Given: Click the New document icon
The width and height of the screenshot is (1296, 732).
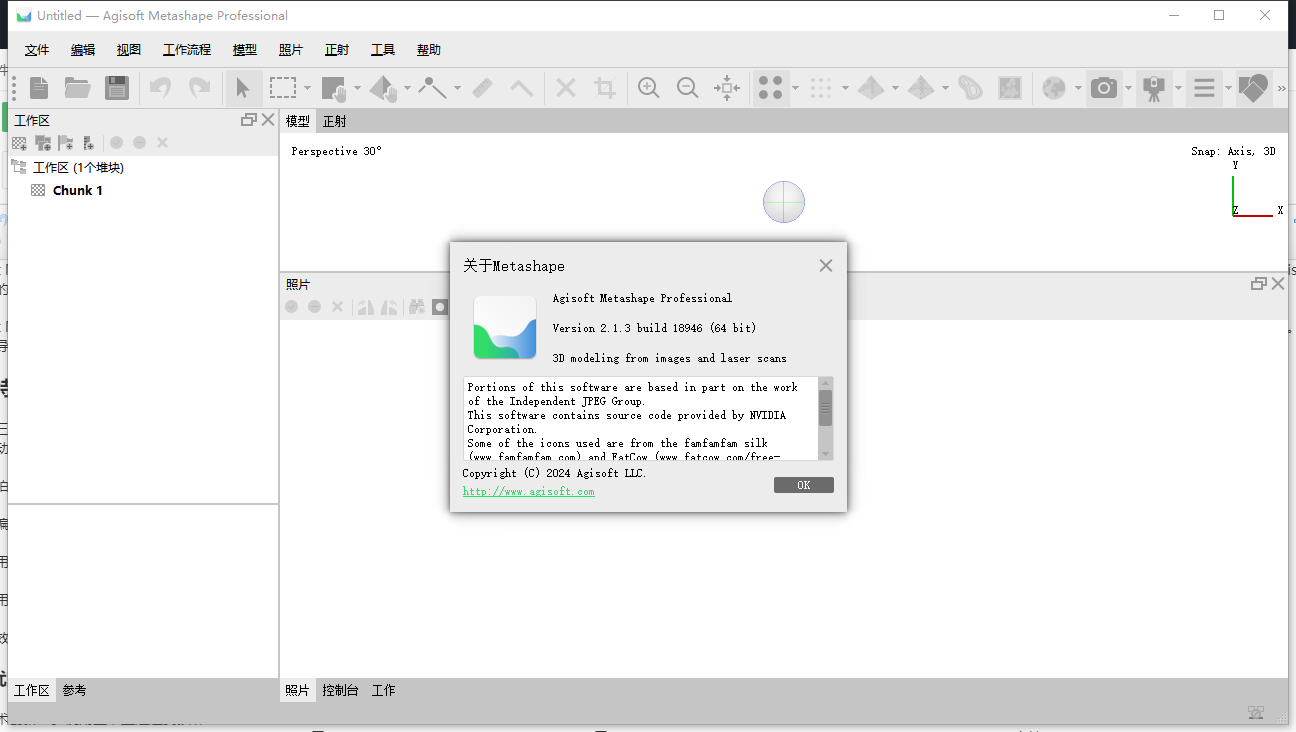Looking at the screenshot, I should [39, 88].
